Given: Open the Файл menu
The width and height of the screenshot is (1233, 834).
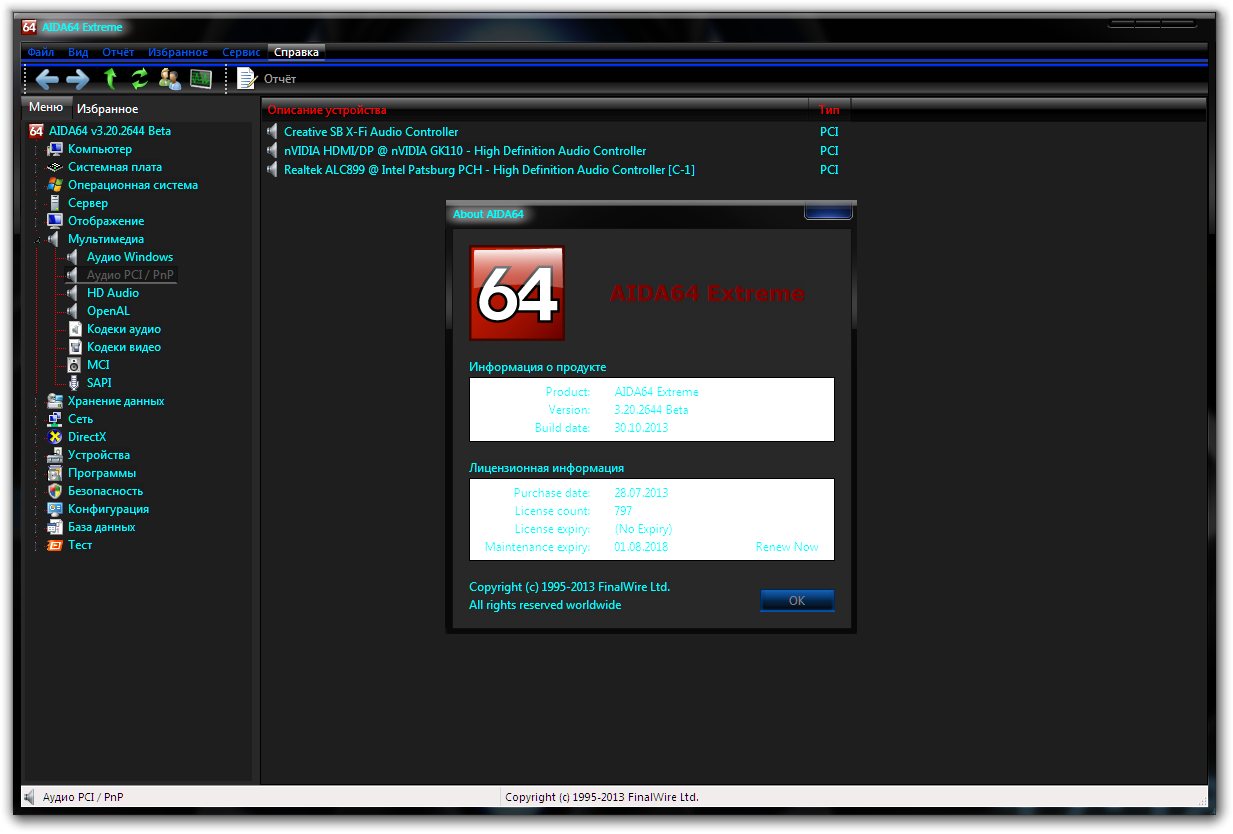Looking at the screenshot, I should (41, 52).
